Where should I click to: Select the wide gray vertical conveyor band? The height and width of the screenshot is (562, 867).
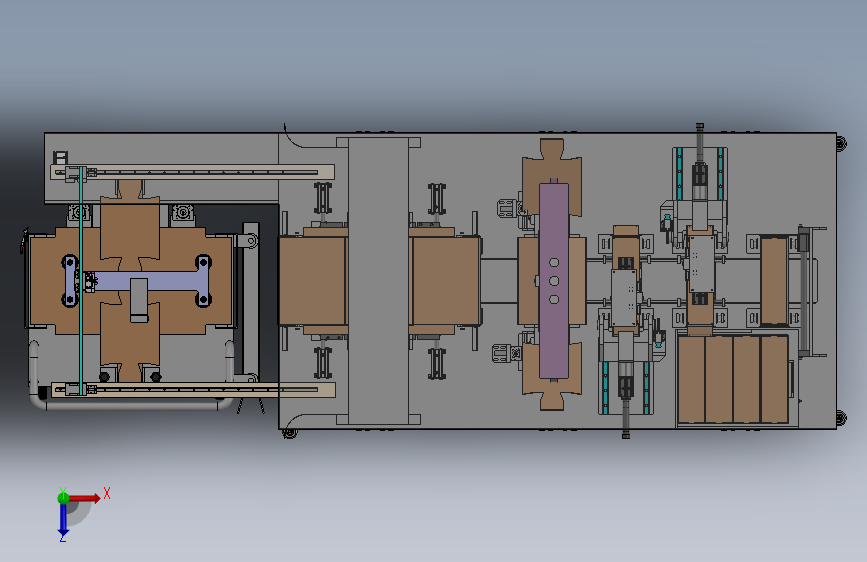[378, 281]
